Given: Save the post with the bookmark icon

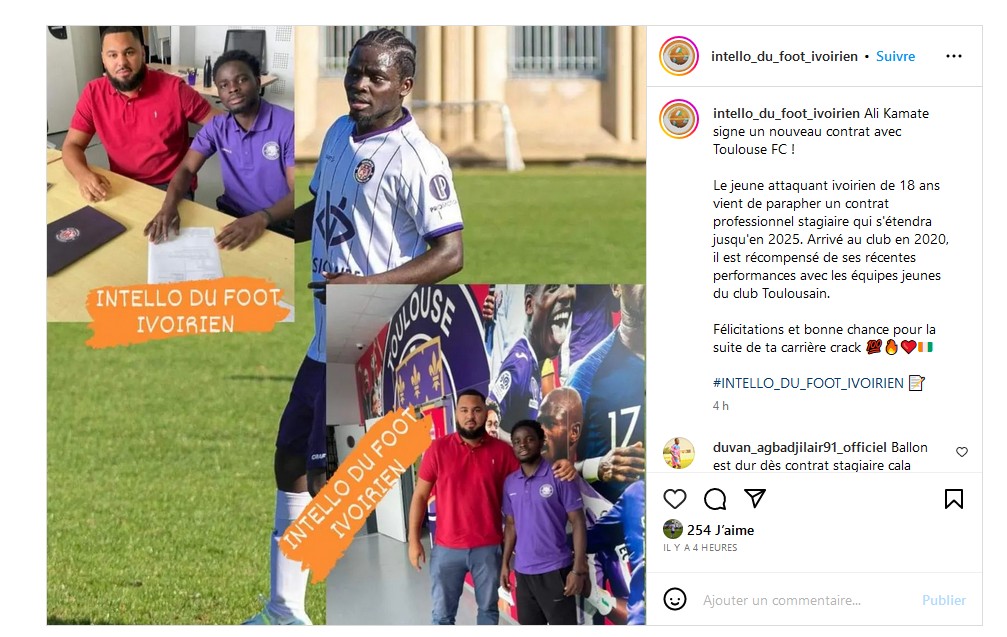Looking at the screenshot, I should (x=954, y=499).
